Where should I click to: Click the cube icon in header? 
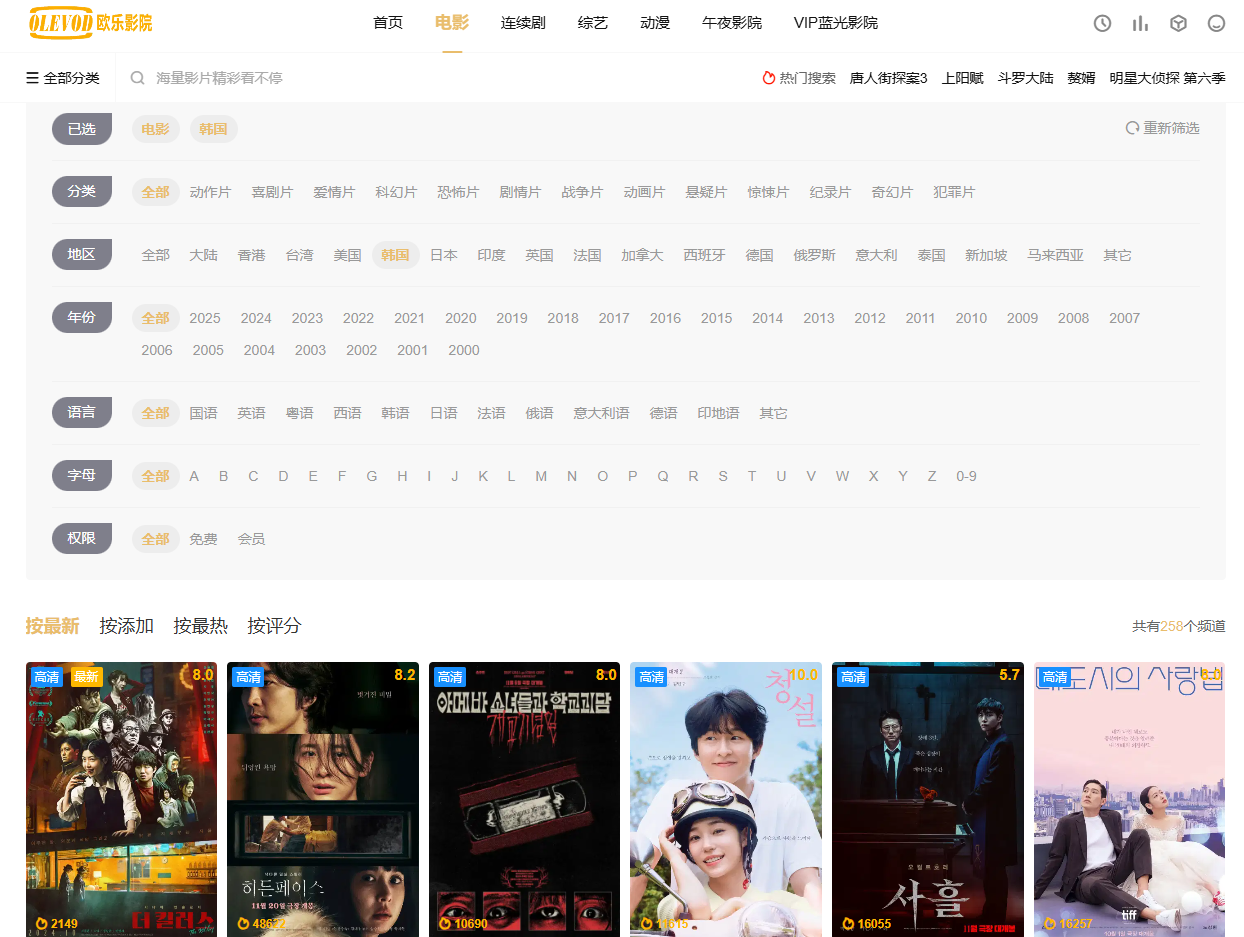pyautogui.click(x=1178, y=23)
